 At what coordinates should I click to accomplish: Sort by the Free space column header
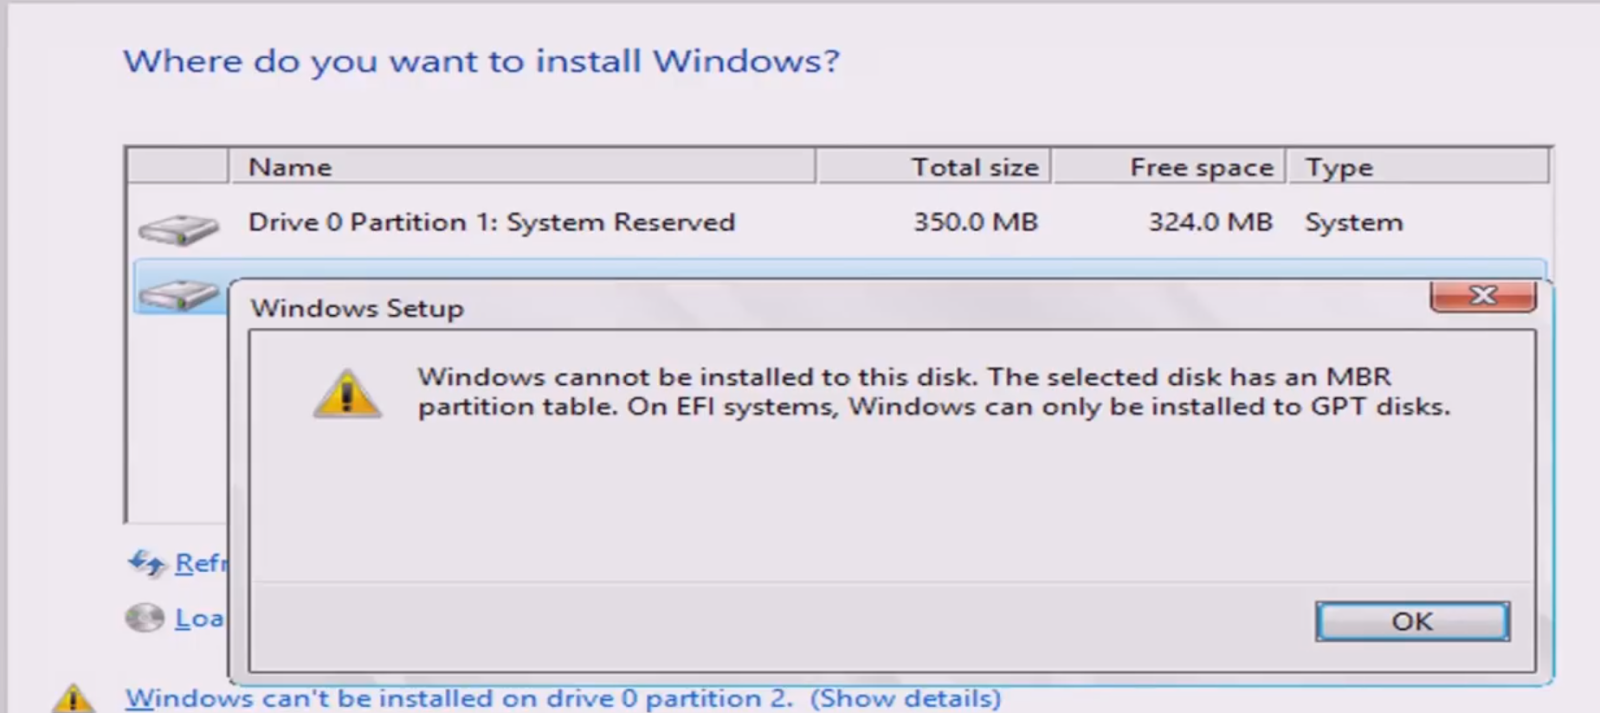[x=1201, y=167]
